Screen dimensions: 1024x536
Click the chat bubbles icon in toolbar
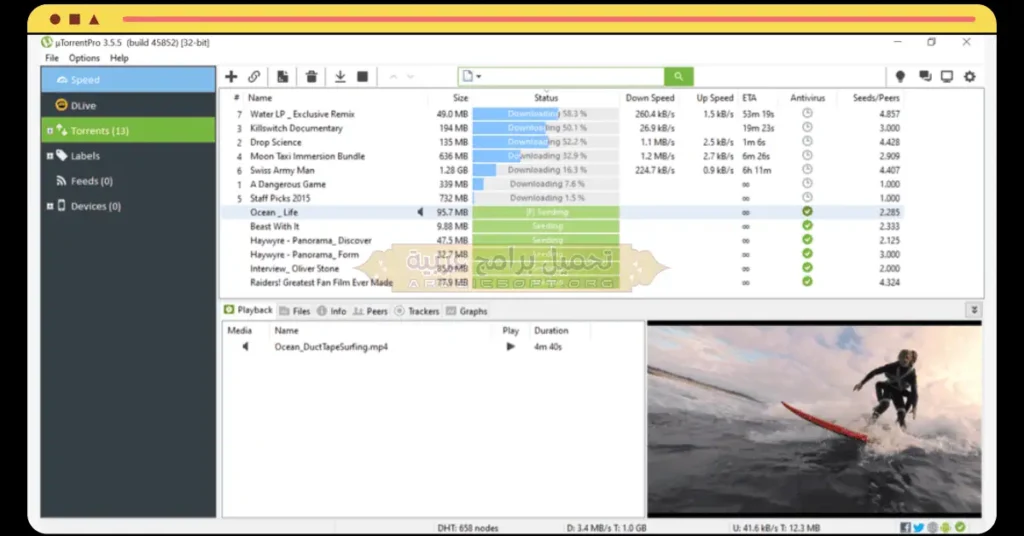pyautogui.click(x=925, y=76)
